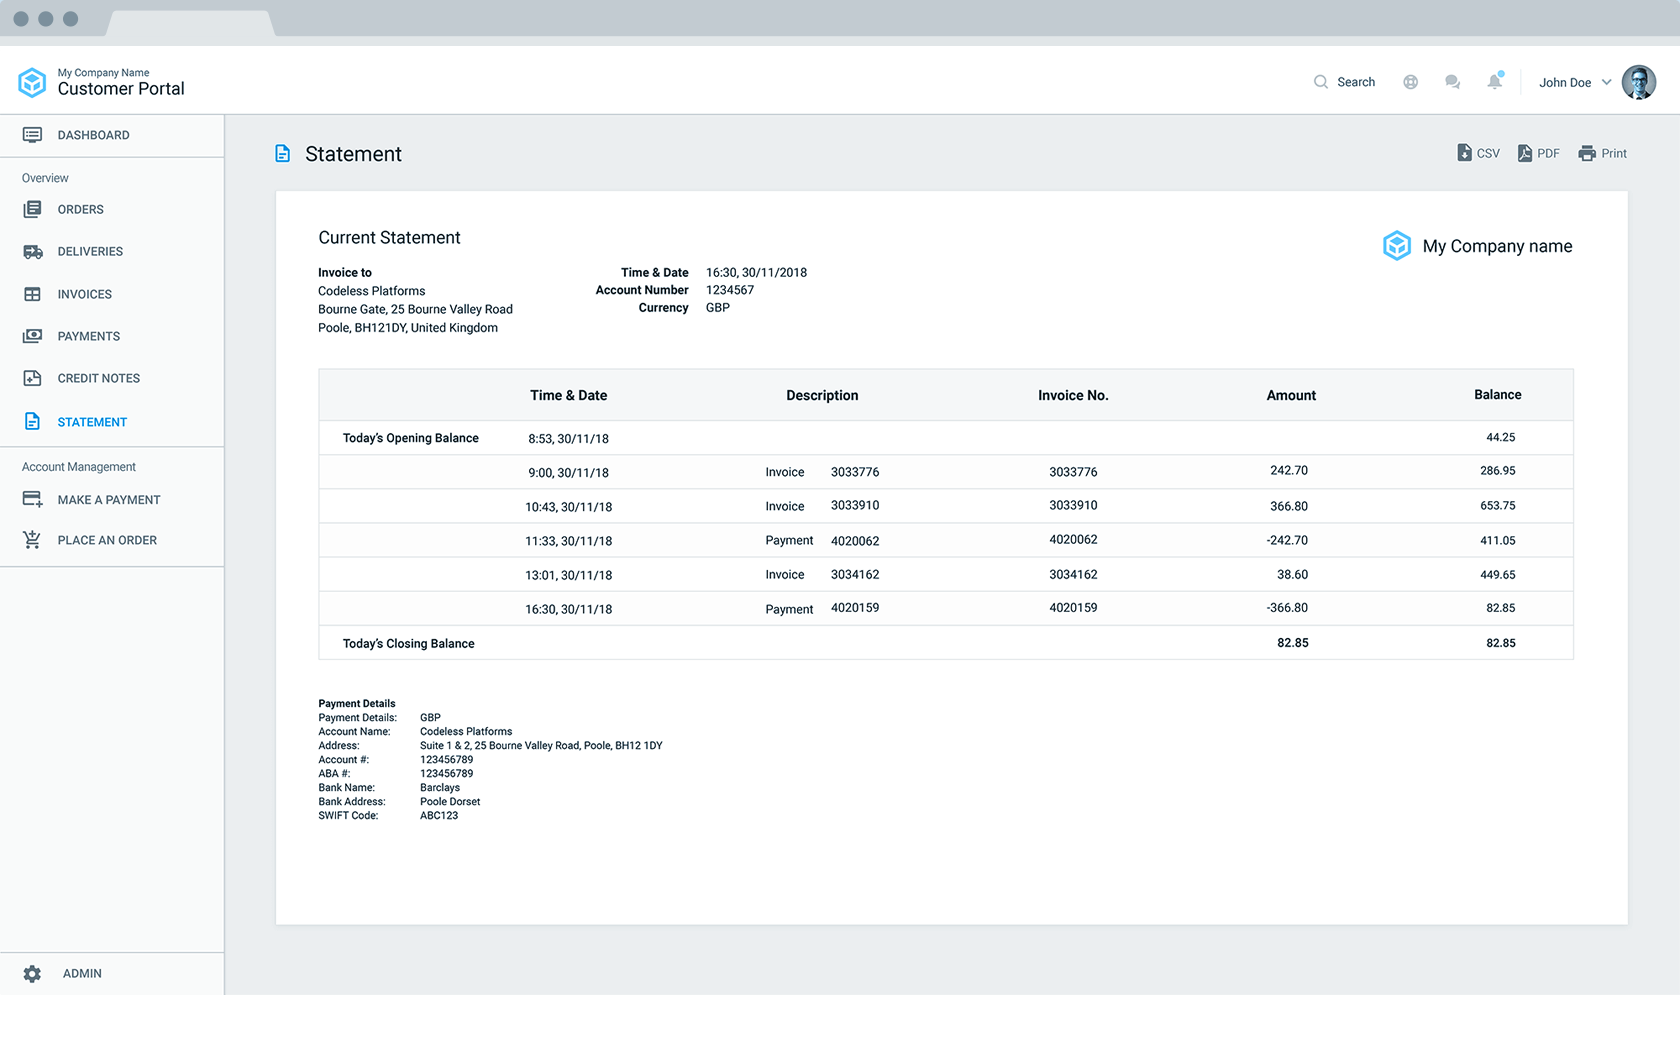The height and width of the screenshot is (1050, 1680).
Task: Open notifications via the bell icon
Action: click(1495, 82)
